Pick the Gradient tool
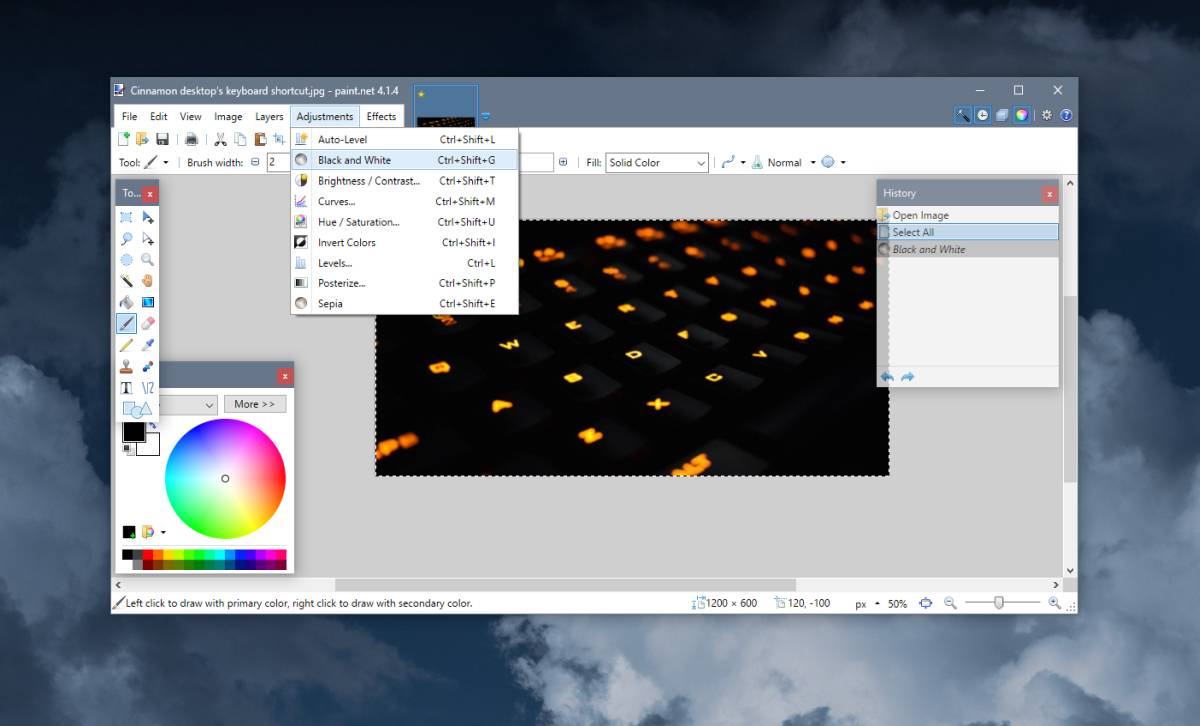1200x726 pixels. pos(149,300)
